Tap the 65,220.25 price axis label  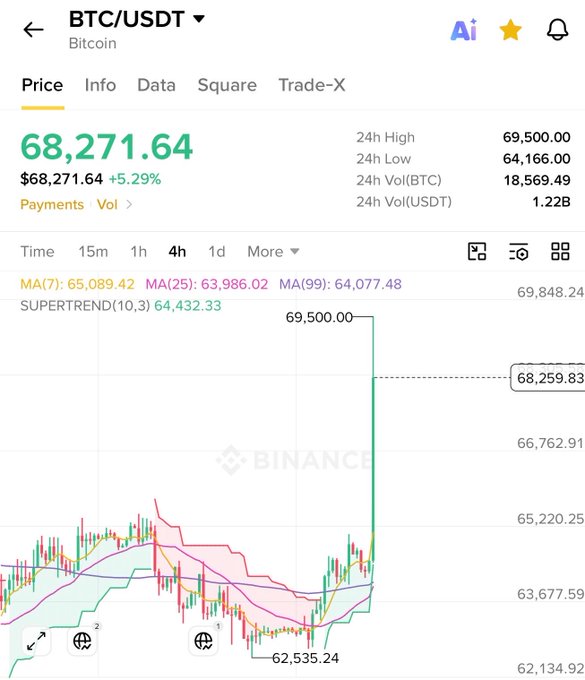tap(550, 519)
